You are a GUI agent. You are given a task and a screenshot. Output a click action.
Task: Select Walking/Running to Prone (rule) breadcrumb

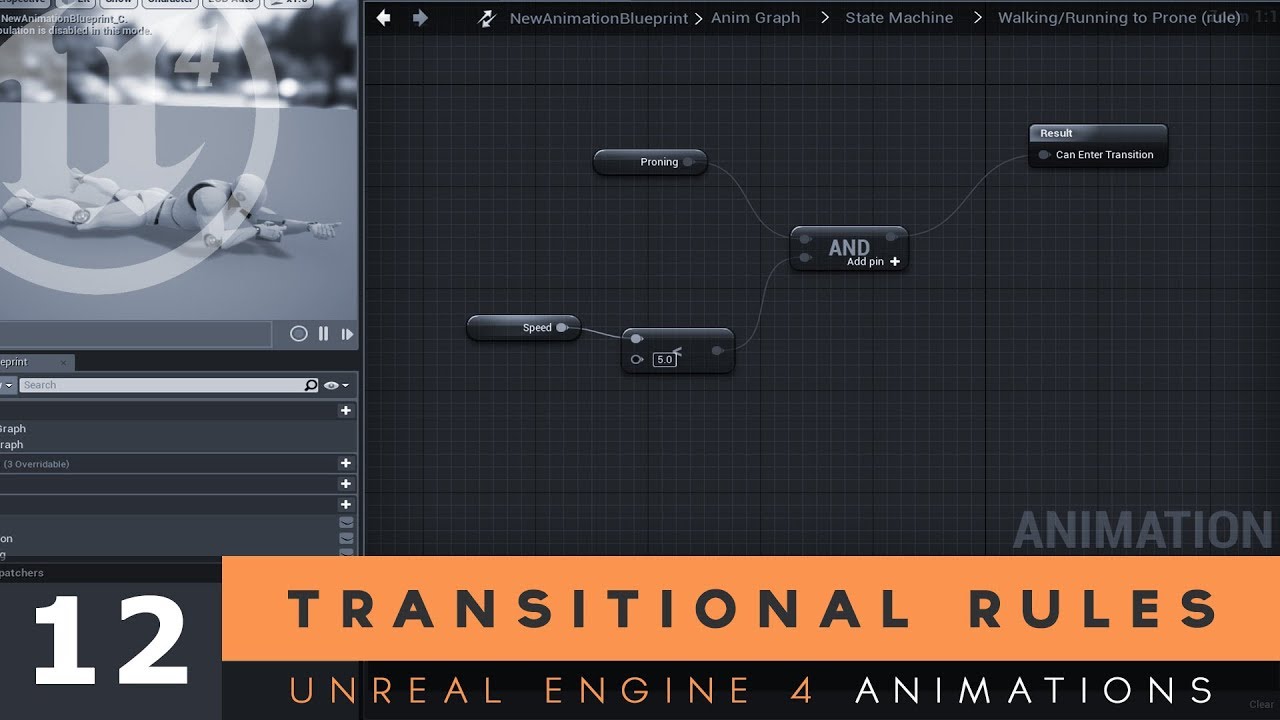(x=1119, y=18)
